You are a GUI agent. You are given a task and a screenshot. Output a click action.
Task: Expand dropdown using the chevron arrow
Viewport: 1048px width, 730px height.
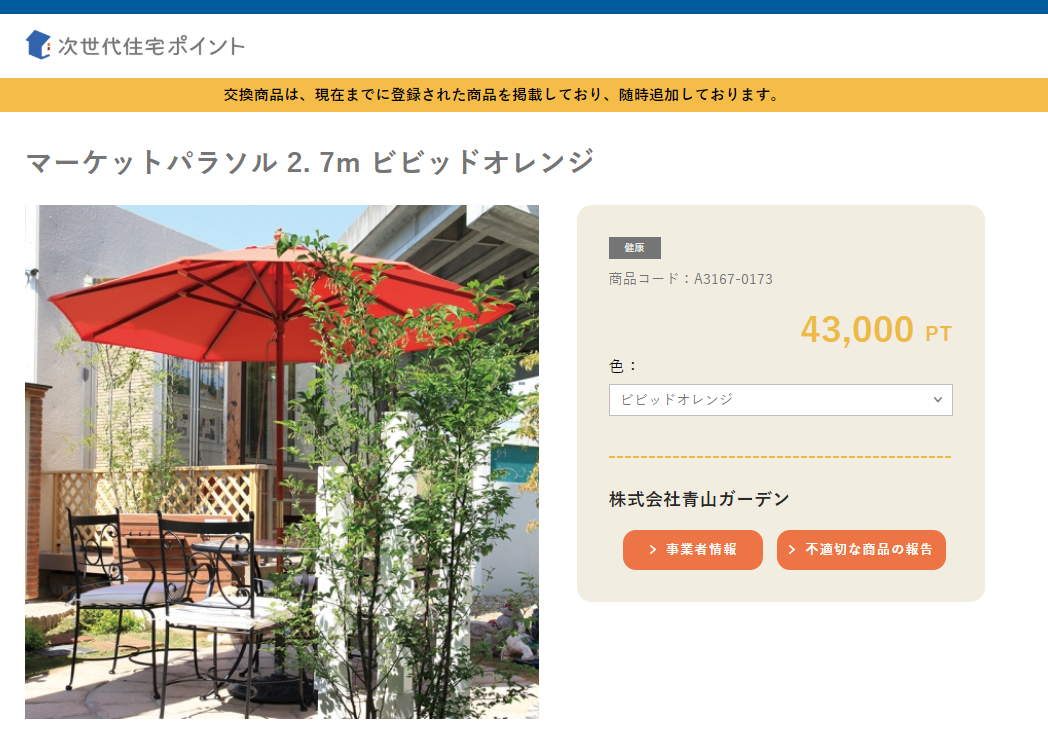(x=938, y=400)
